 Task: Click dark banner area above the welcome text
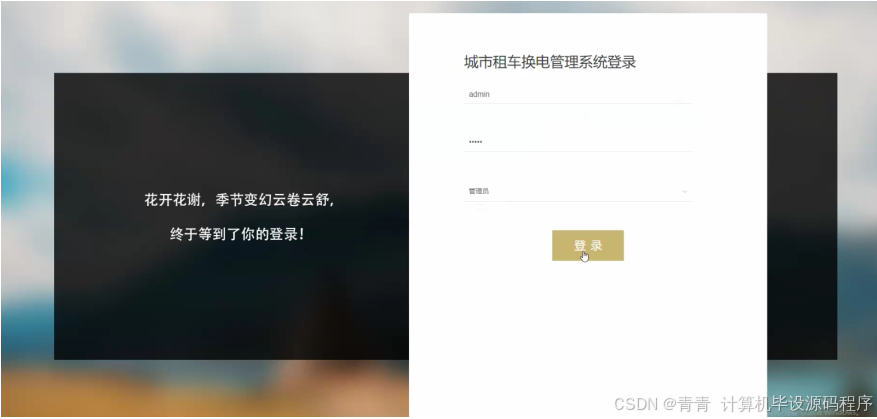[x=232, y=129]
